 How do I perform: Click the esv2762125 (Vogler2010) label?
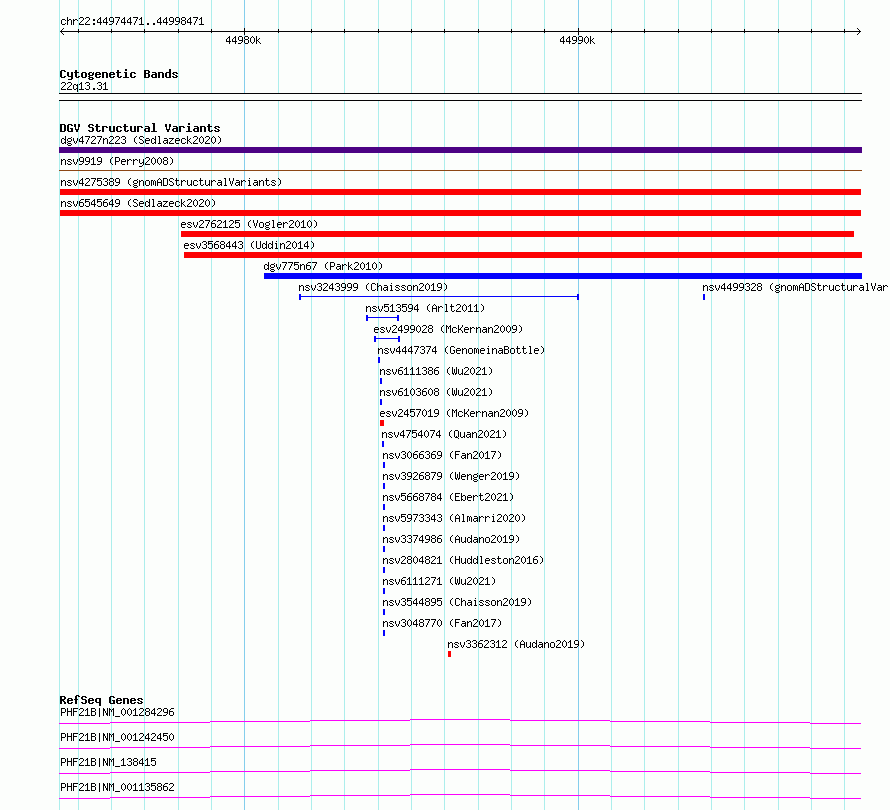(x=249, y=224)
